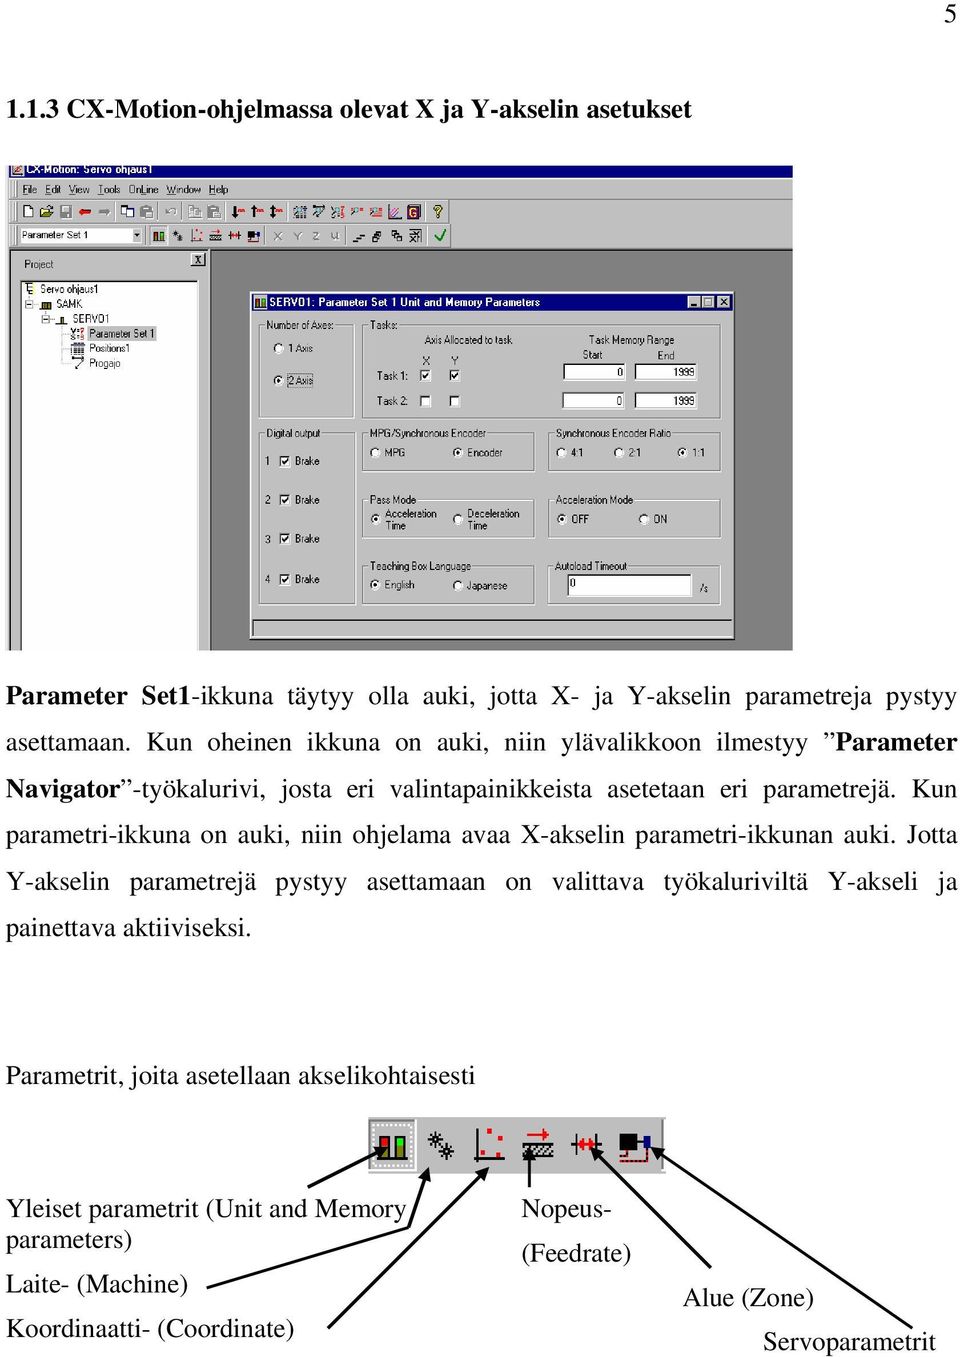Select the 2 Axis radio button
Screen dimensions: 960x1357
point(279,380)
